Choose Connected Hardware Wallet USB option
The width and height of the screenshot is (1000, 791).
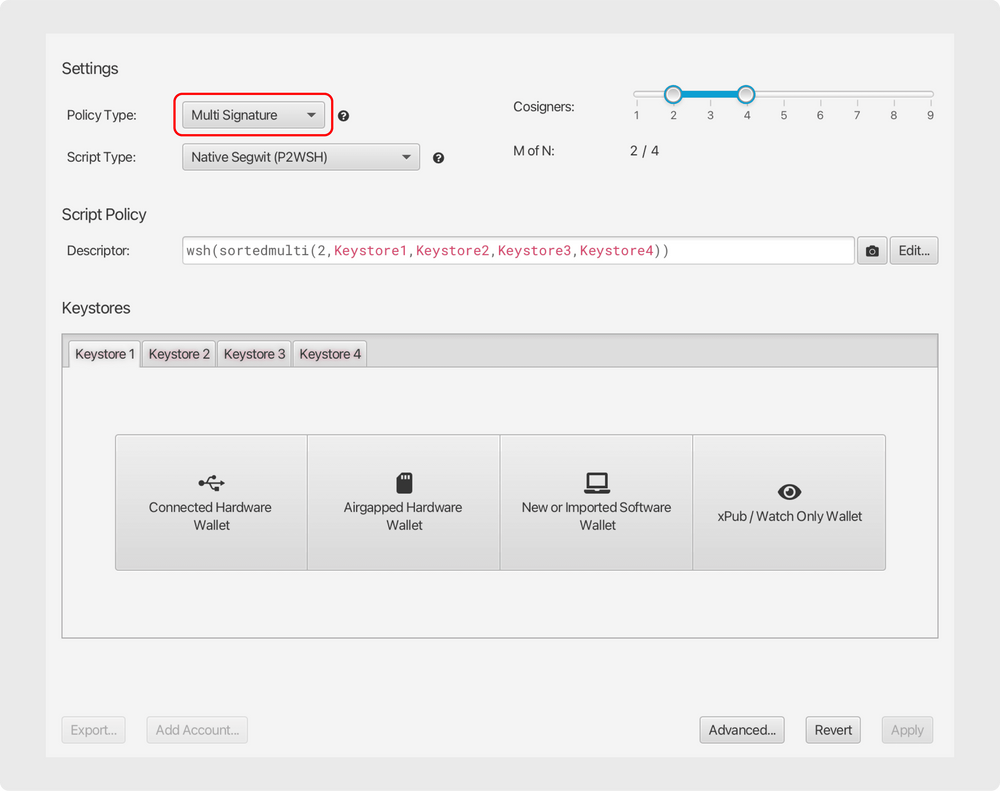[x=211, y=502]
